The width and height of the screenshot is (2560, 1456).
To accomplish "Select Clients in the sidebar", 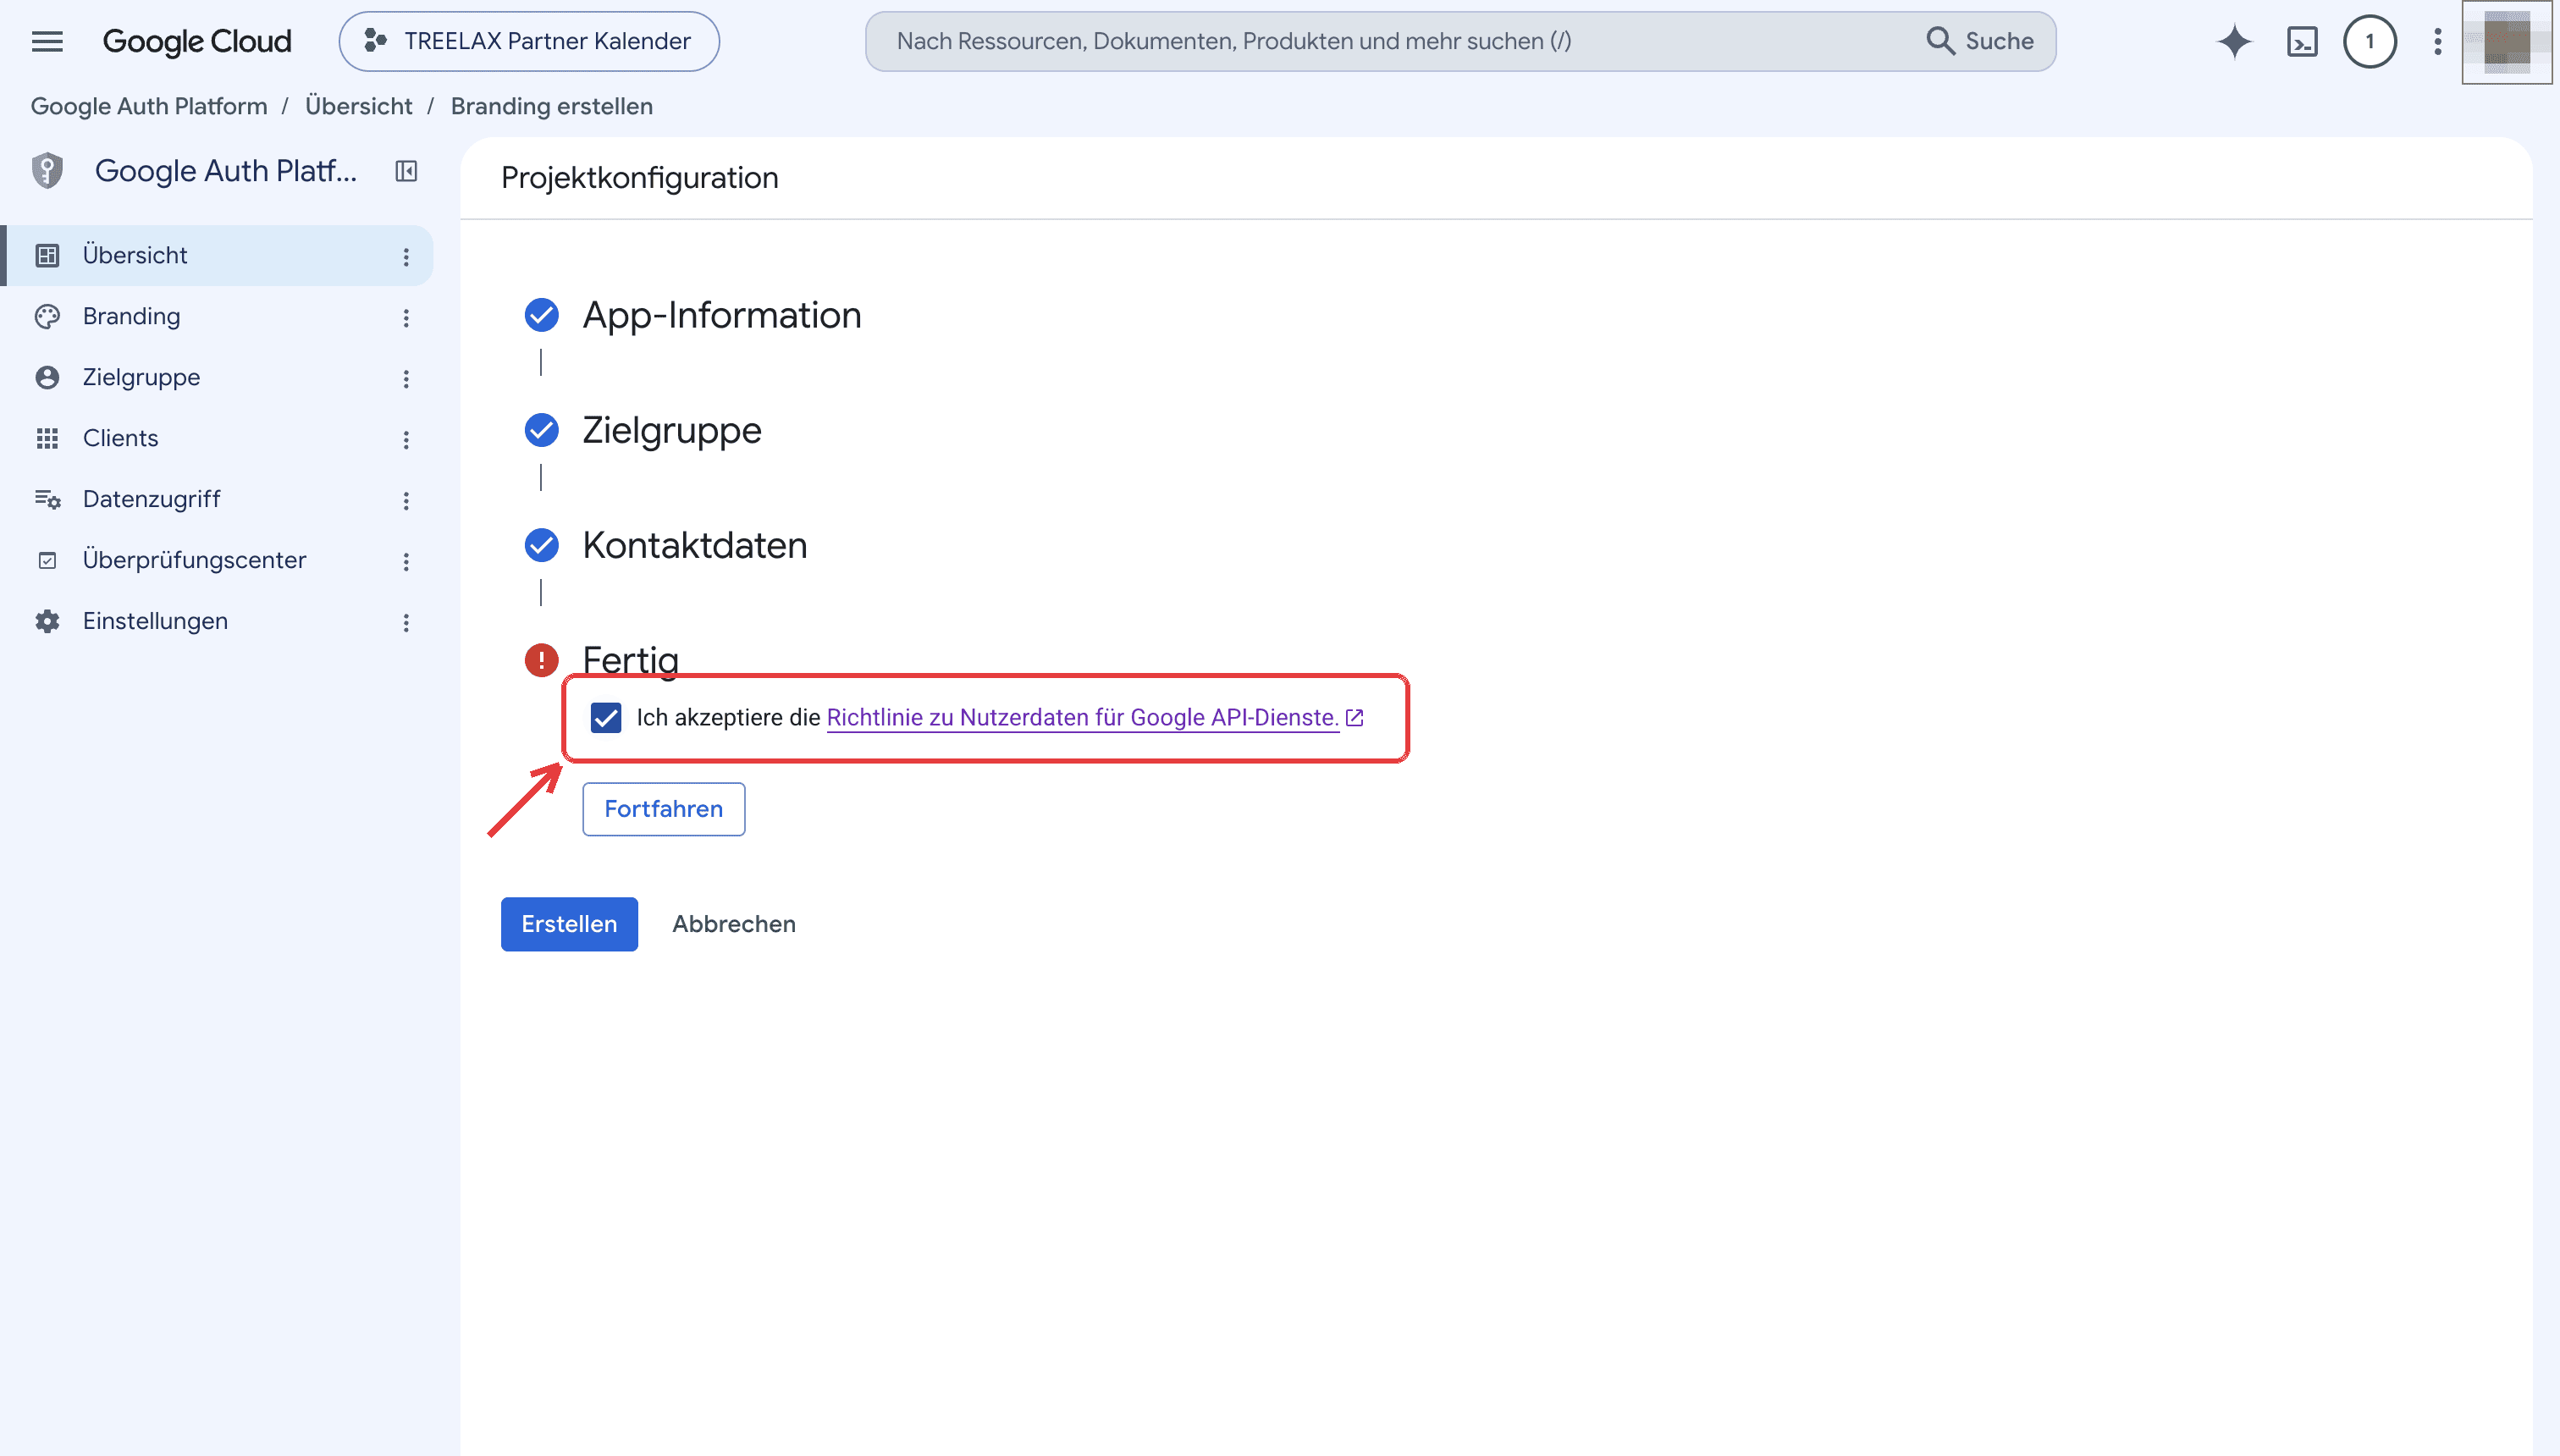I will point(217,438).
